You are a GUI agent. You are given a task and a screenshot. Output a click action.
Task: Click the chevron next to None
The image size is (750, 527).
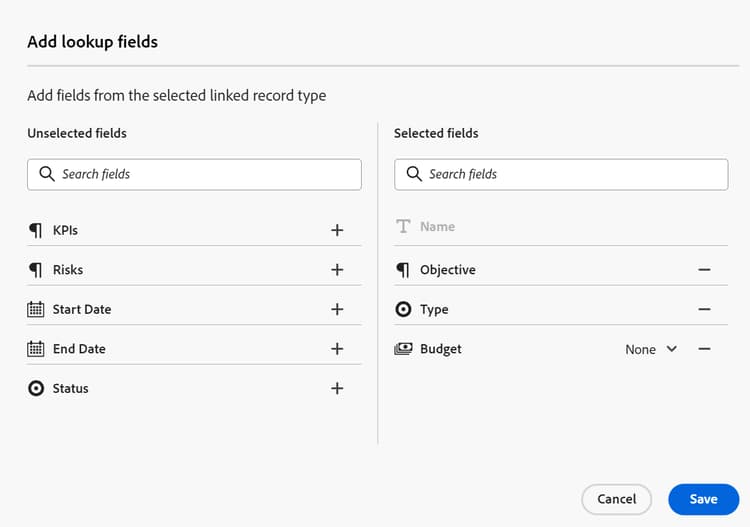tap(671, 349)
